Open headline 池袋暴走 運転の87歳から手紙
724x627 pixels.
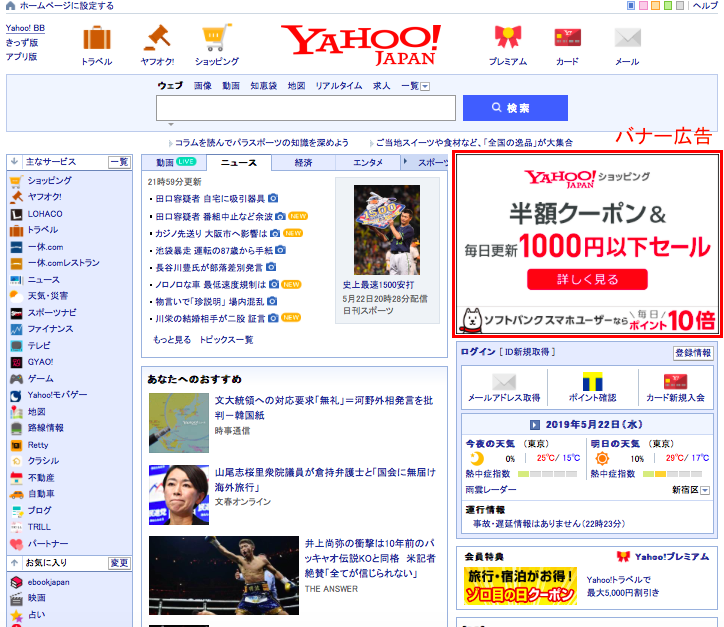pos(214,251)
